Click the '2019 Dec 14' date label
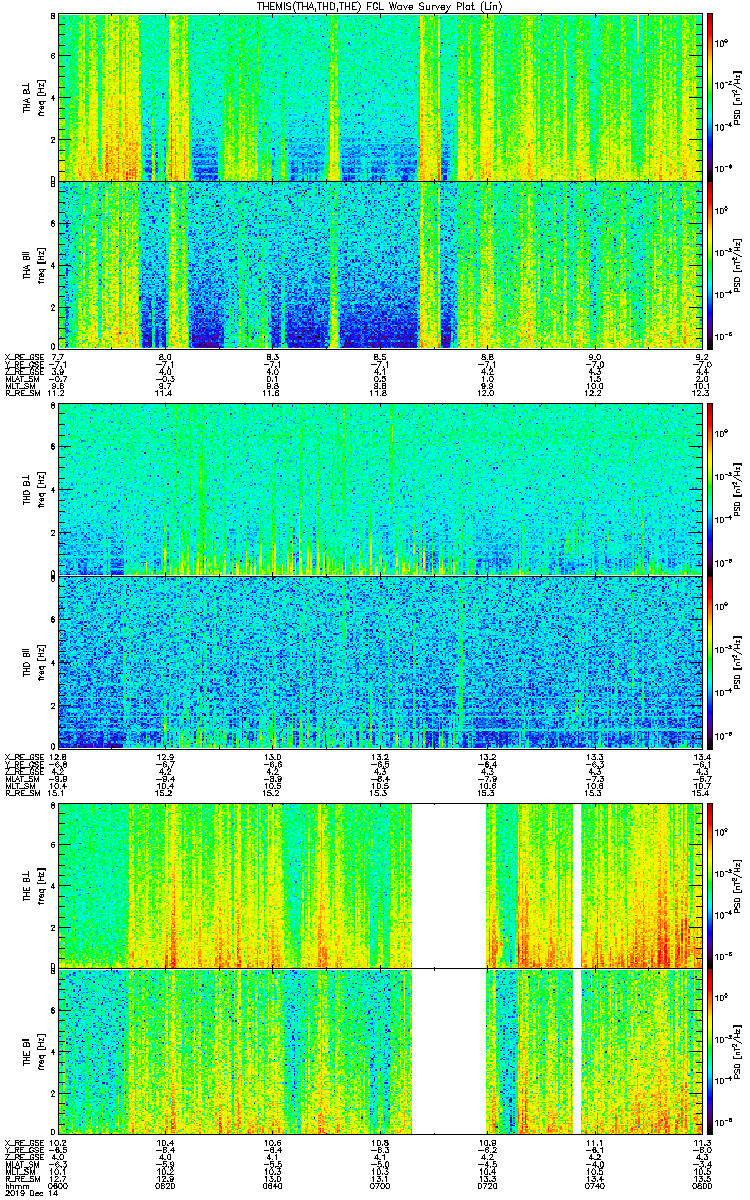The width and height of the screenshot is (750, 1200). 29,1194
